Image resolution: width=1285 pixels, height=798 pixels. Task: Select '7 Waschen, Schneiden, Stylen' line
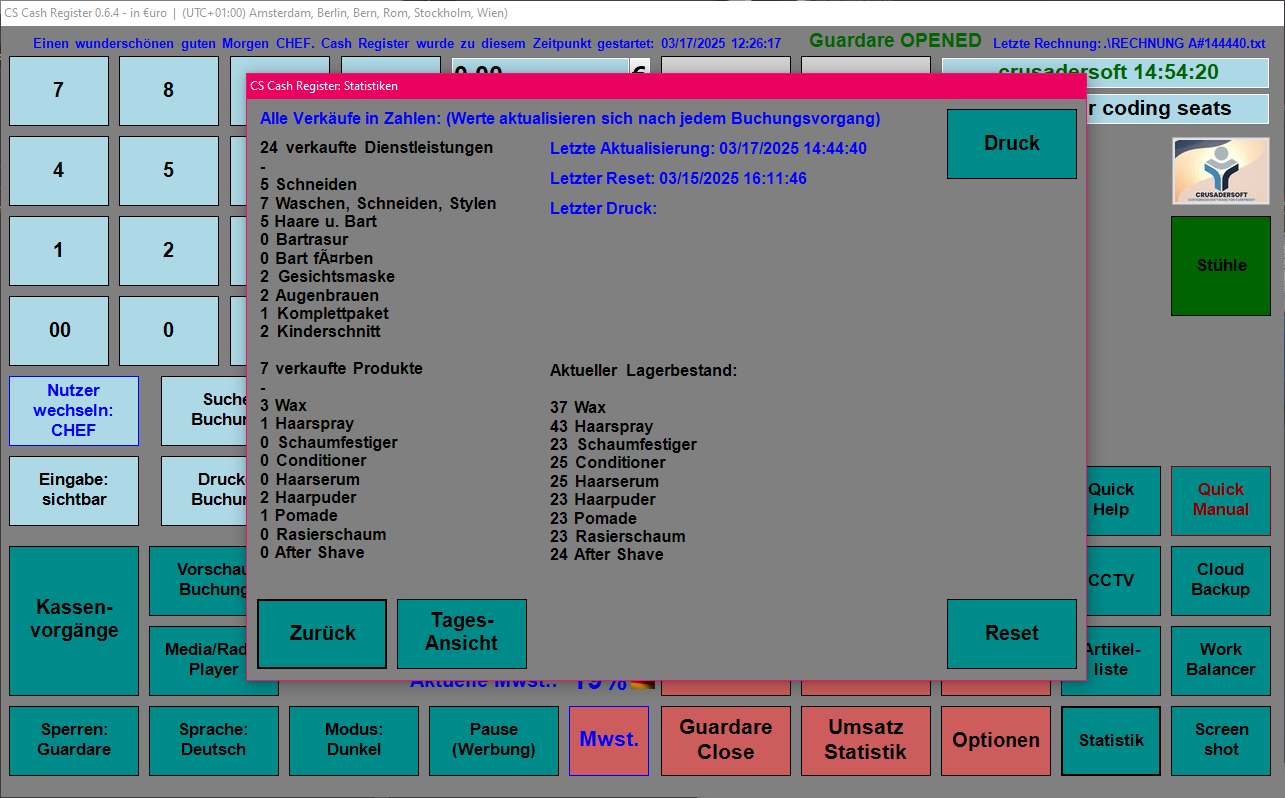tap(378, 203)
